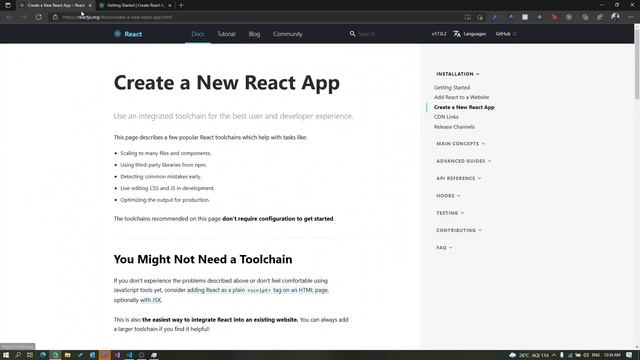Open Release Channels in the sidebar

pos(454,127)
